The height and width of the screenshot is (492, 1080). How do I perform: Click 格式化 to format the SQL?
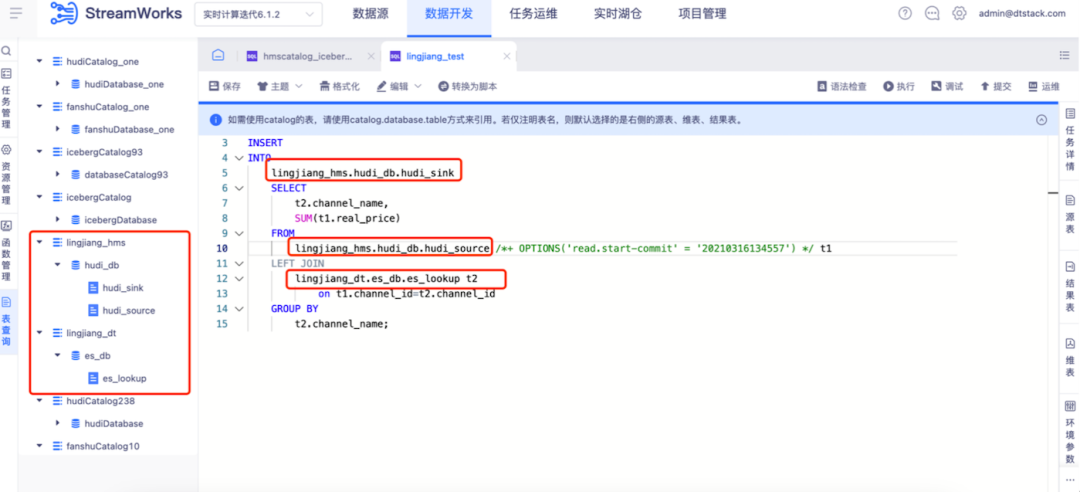340,86
